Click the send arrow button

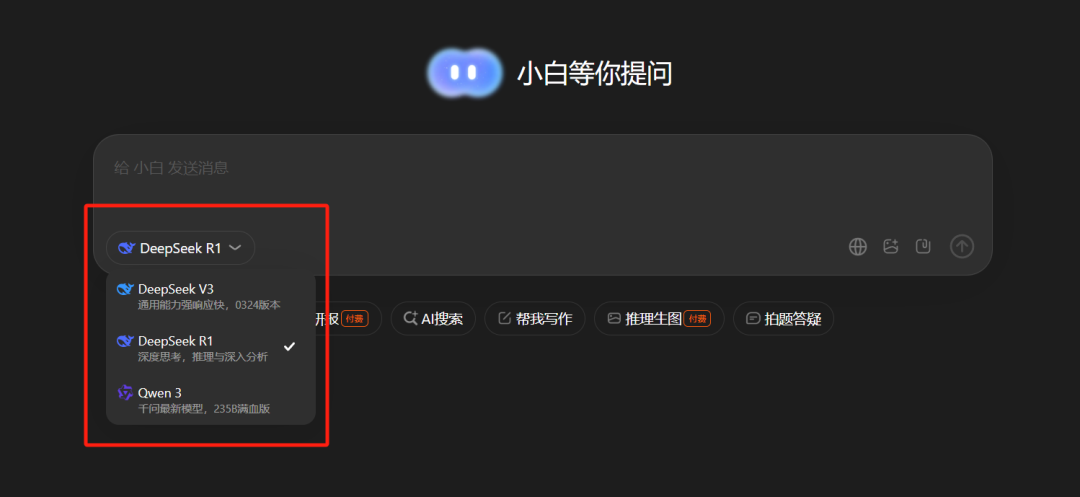coord(962,246)
